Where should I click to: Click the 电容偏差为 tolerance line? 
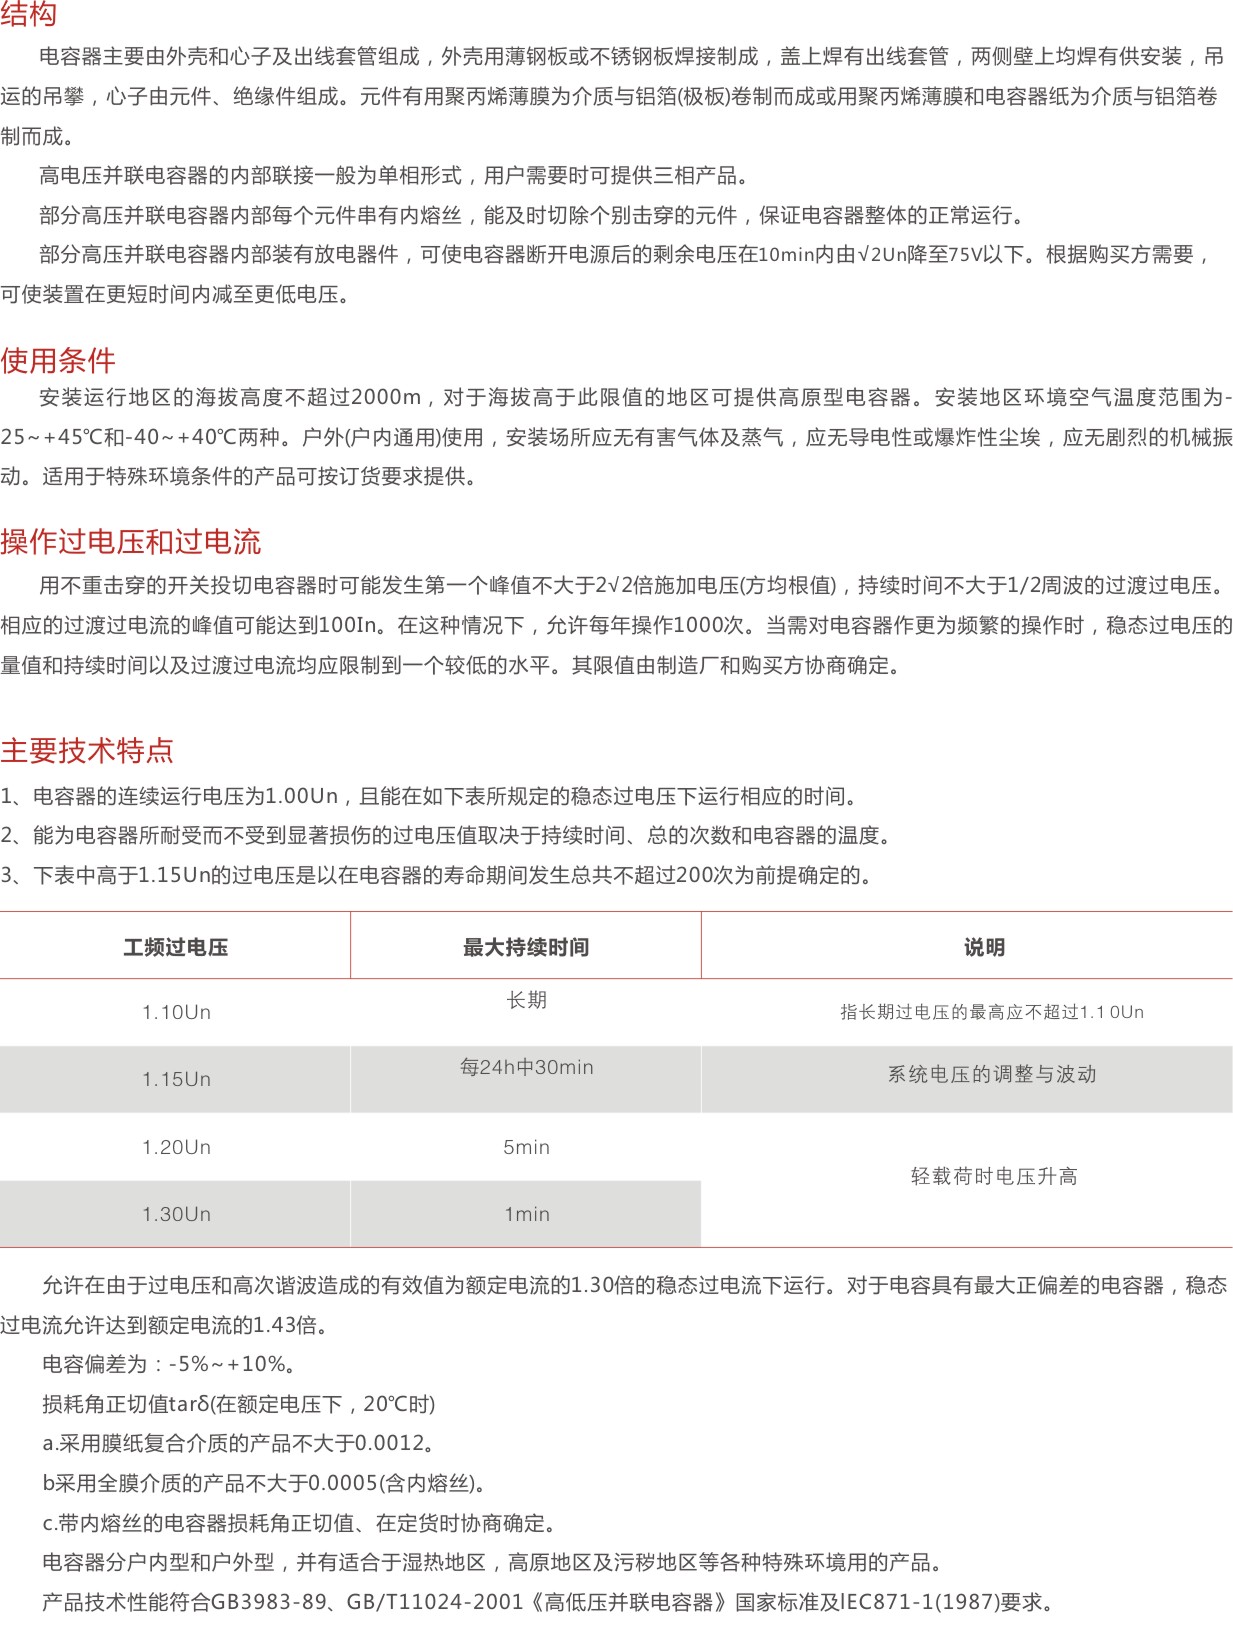click(168, 1364)
